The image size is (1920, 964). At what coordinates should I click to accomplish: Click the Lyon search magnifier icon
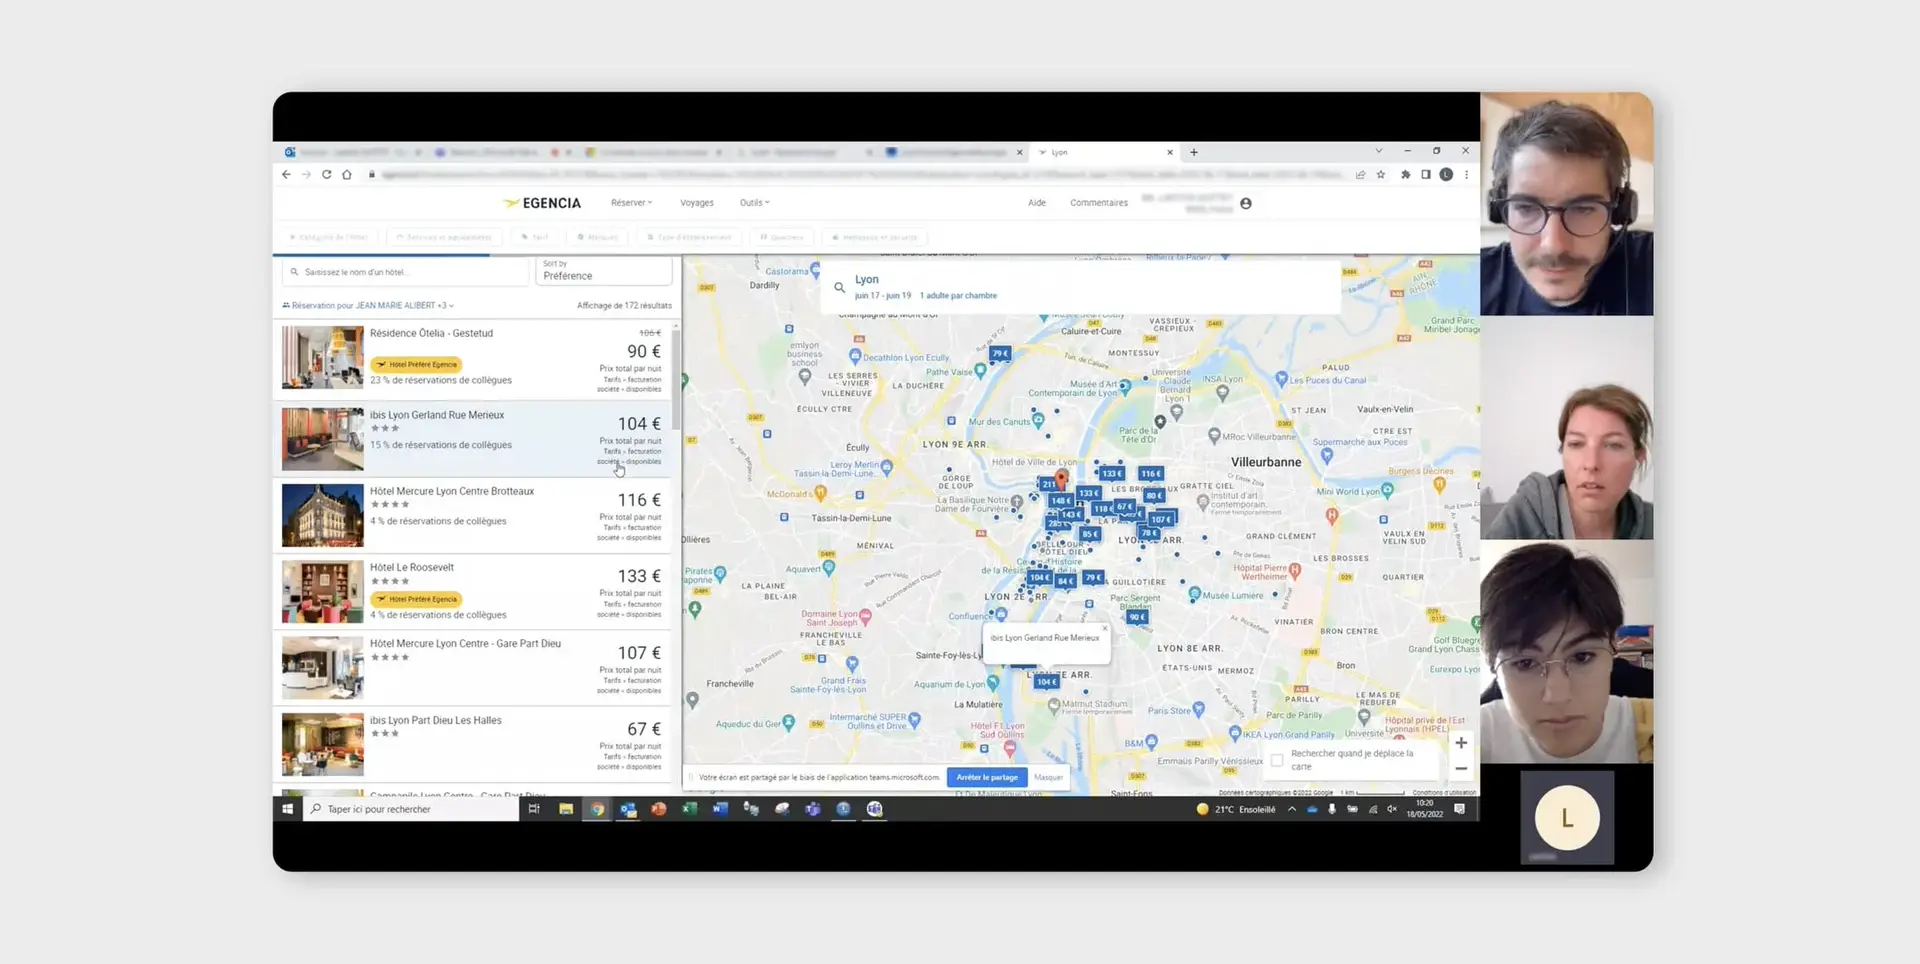839,287
